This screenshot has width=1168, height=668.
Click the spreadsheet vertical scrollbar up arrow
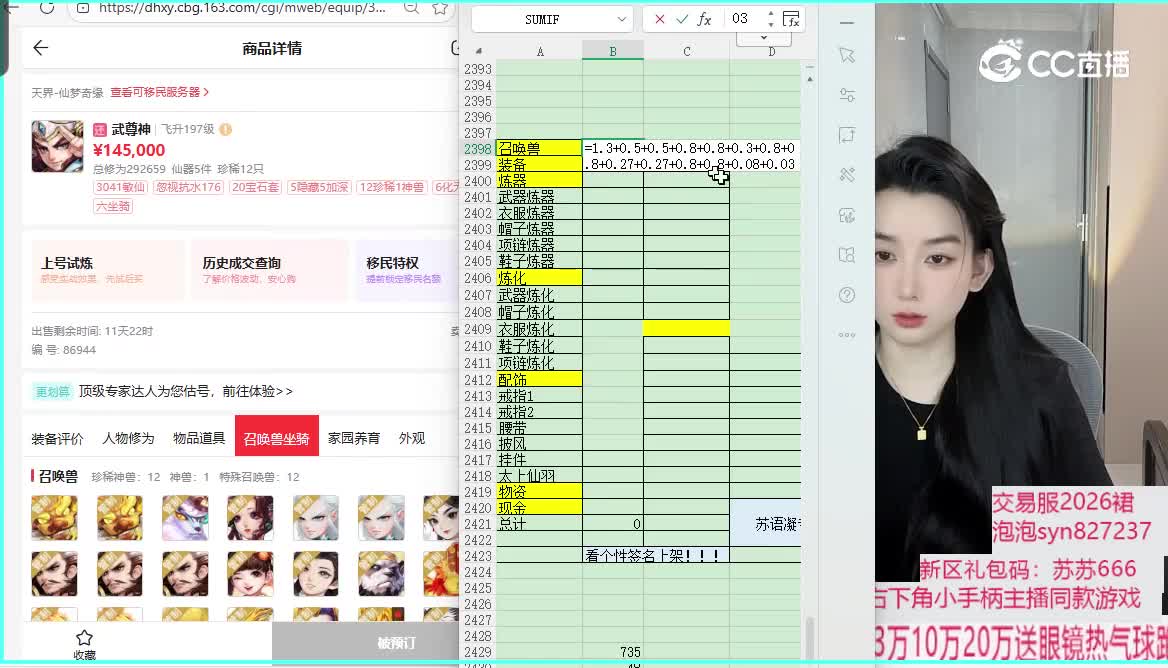tap(810, 78)
